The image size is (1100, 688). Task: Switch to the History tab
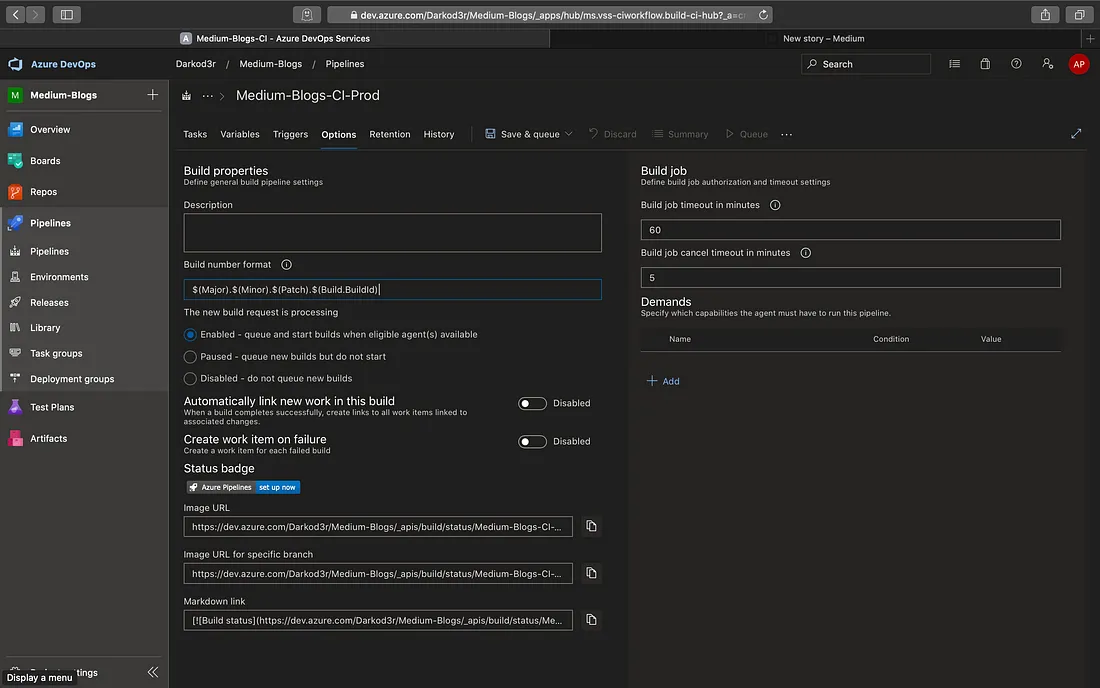point(438,134)
